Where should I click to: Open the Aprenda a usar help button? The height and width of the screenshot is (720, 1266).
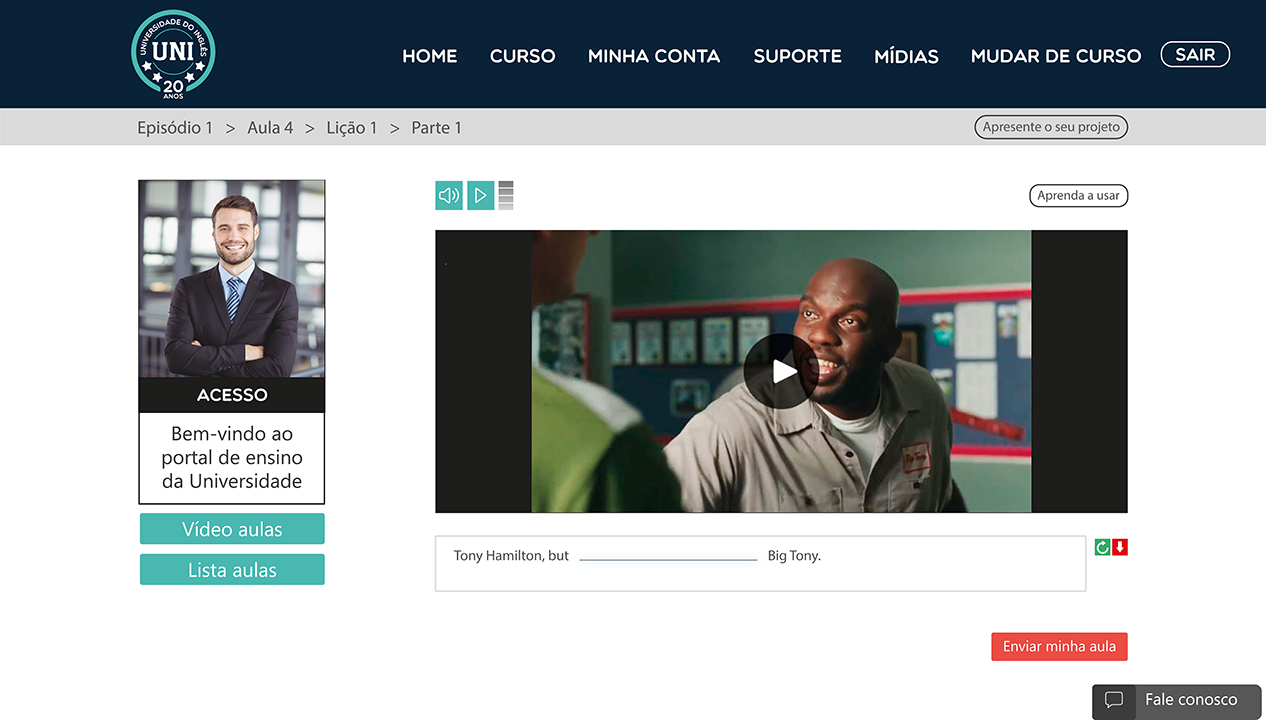click(x=1079, y=196)
